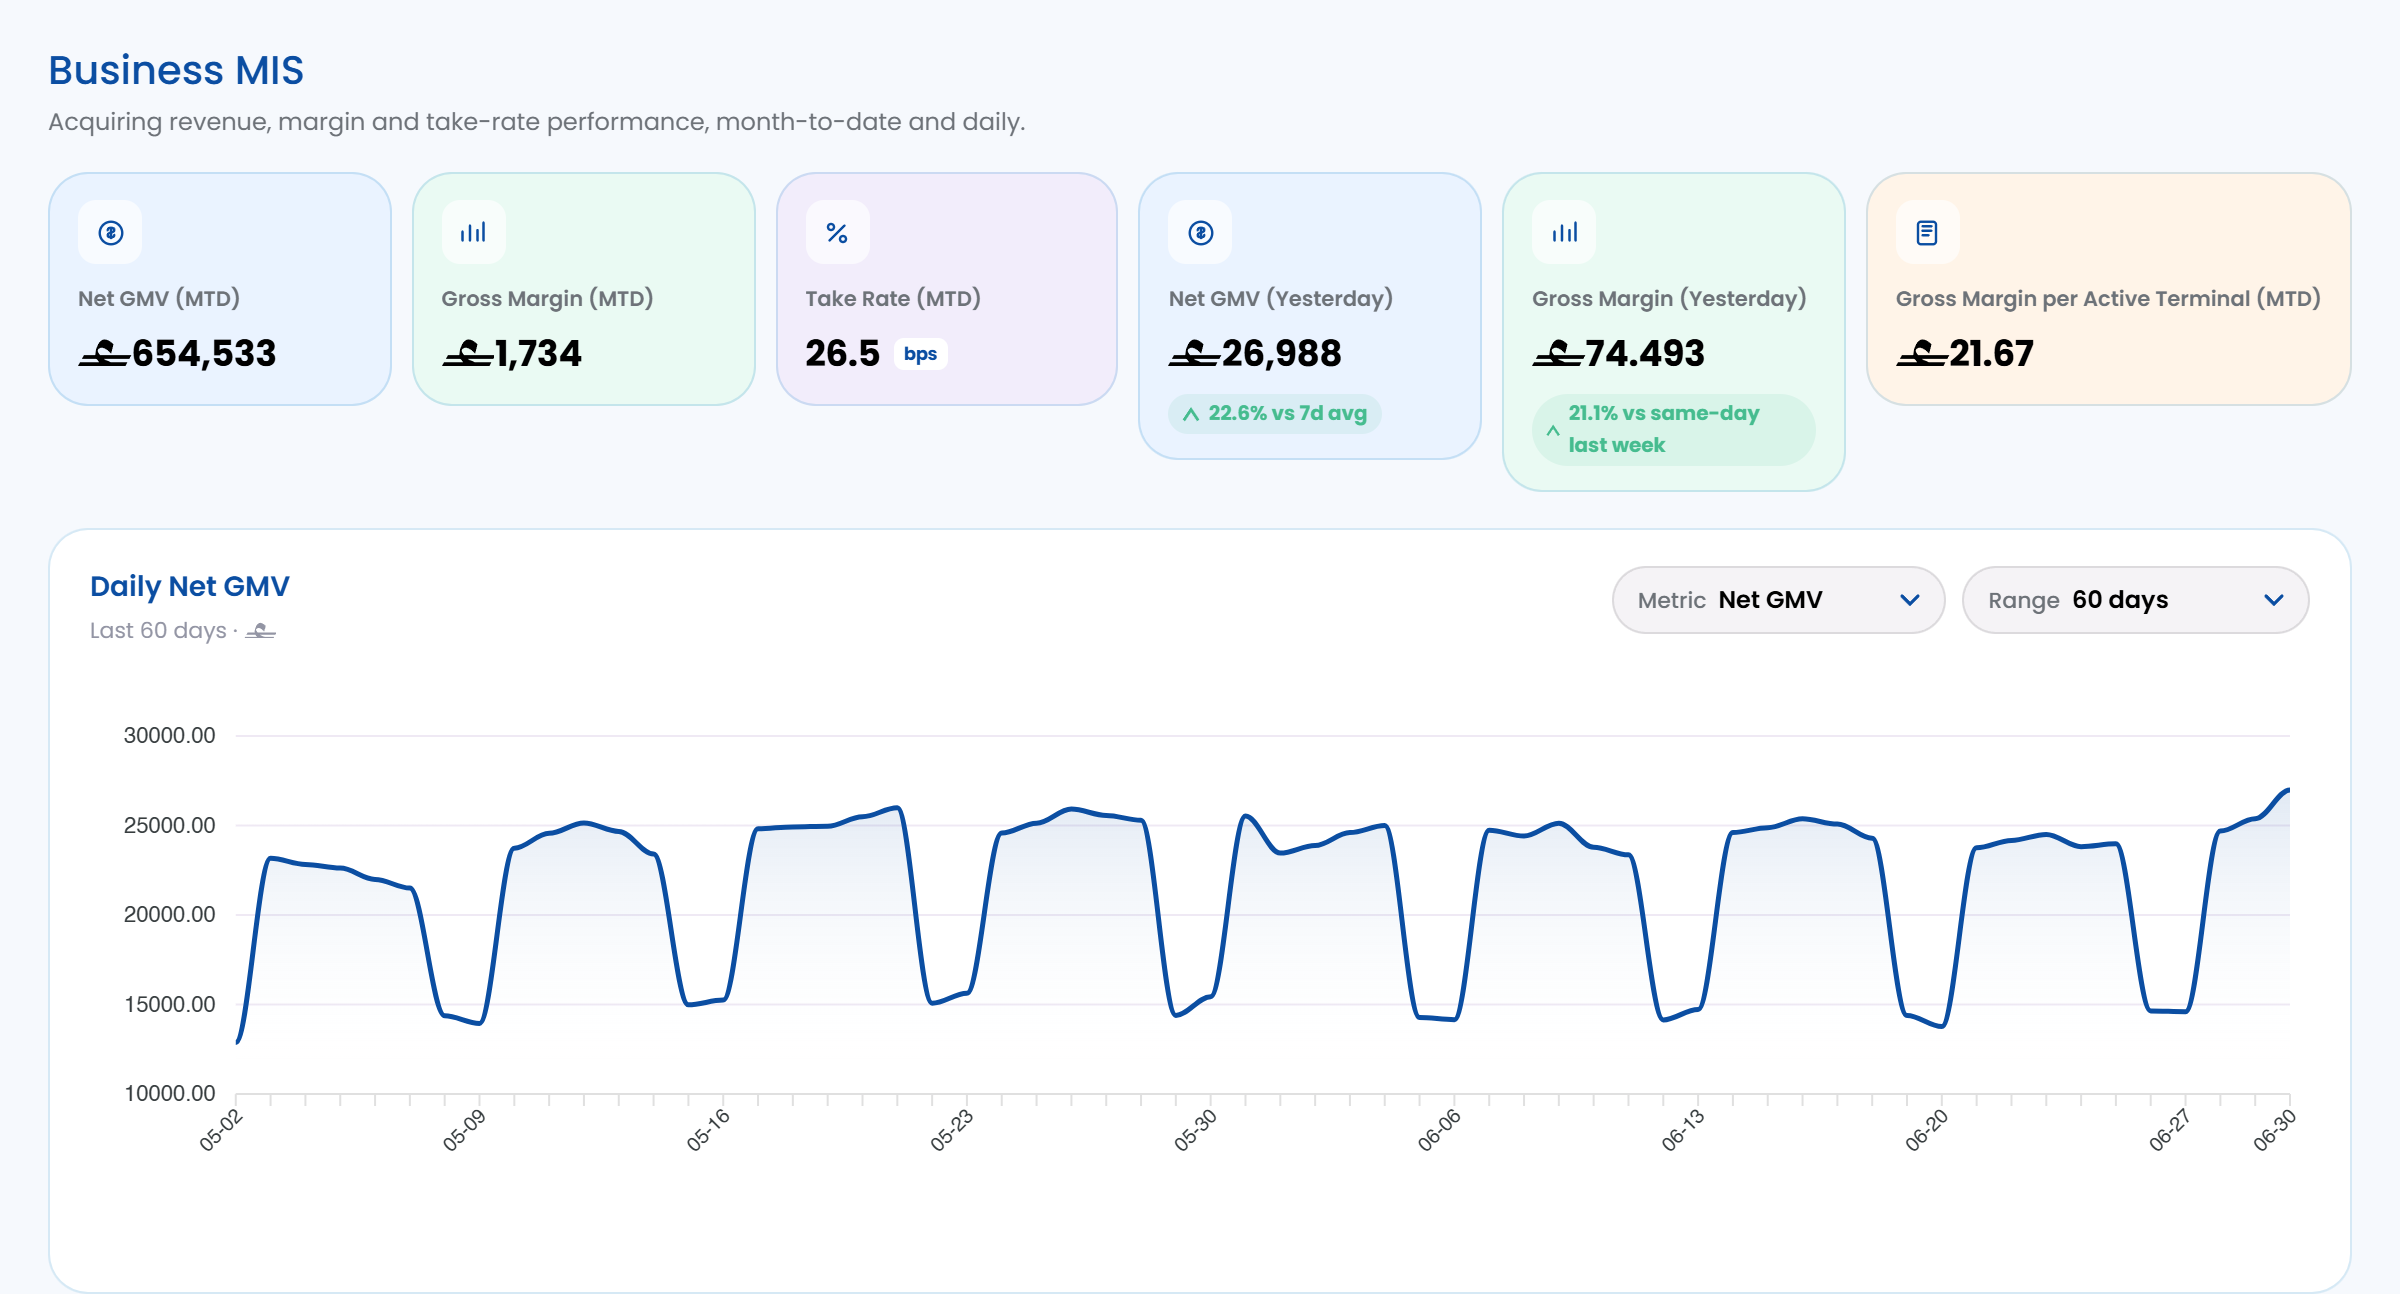Screen dimensions: 2400x1294
Task: Click the 06-13 x-axis date label
Action: coord(1683,1130)
